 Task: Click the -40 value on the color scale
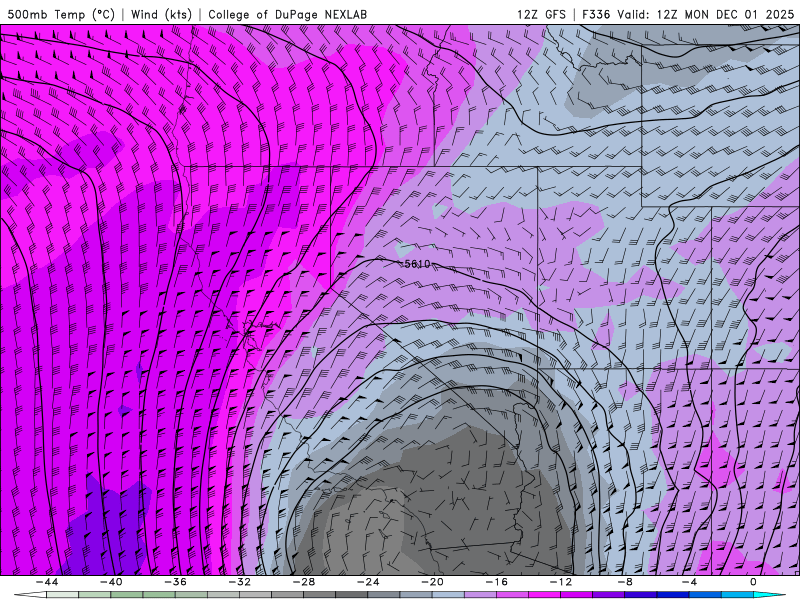tap(111, 582)
